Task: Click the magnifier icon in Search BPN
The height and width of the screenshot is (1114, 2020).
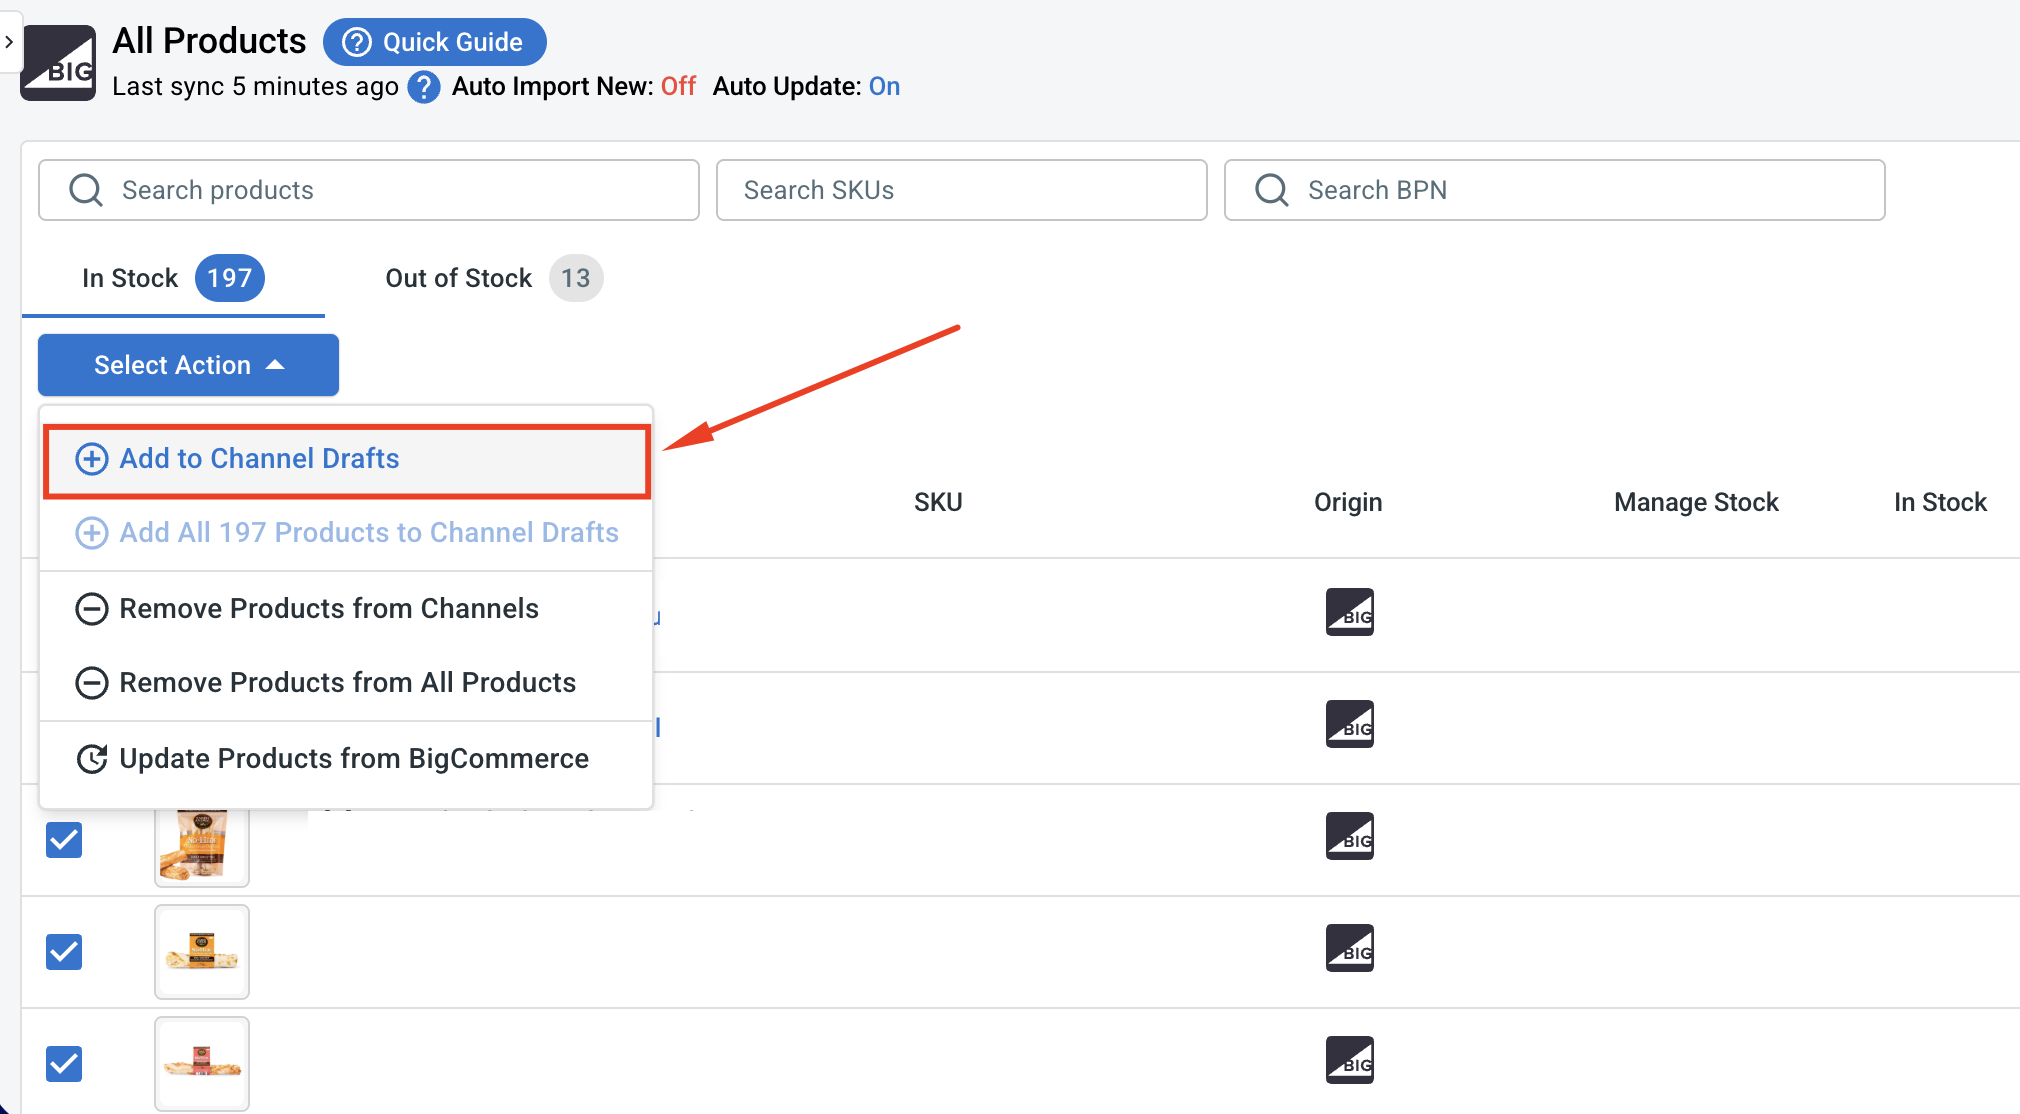Action: pos(1272,190)
